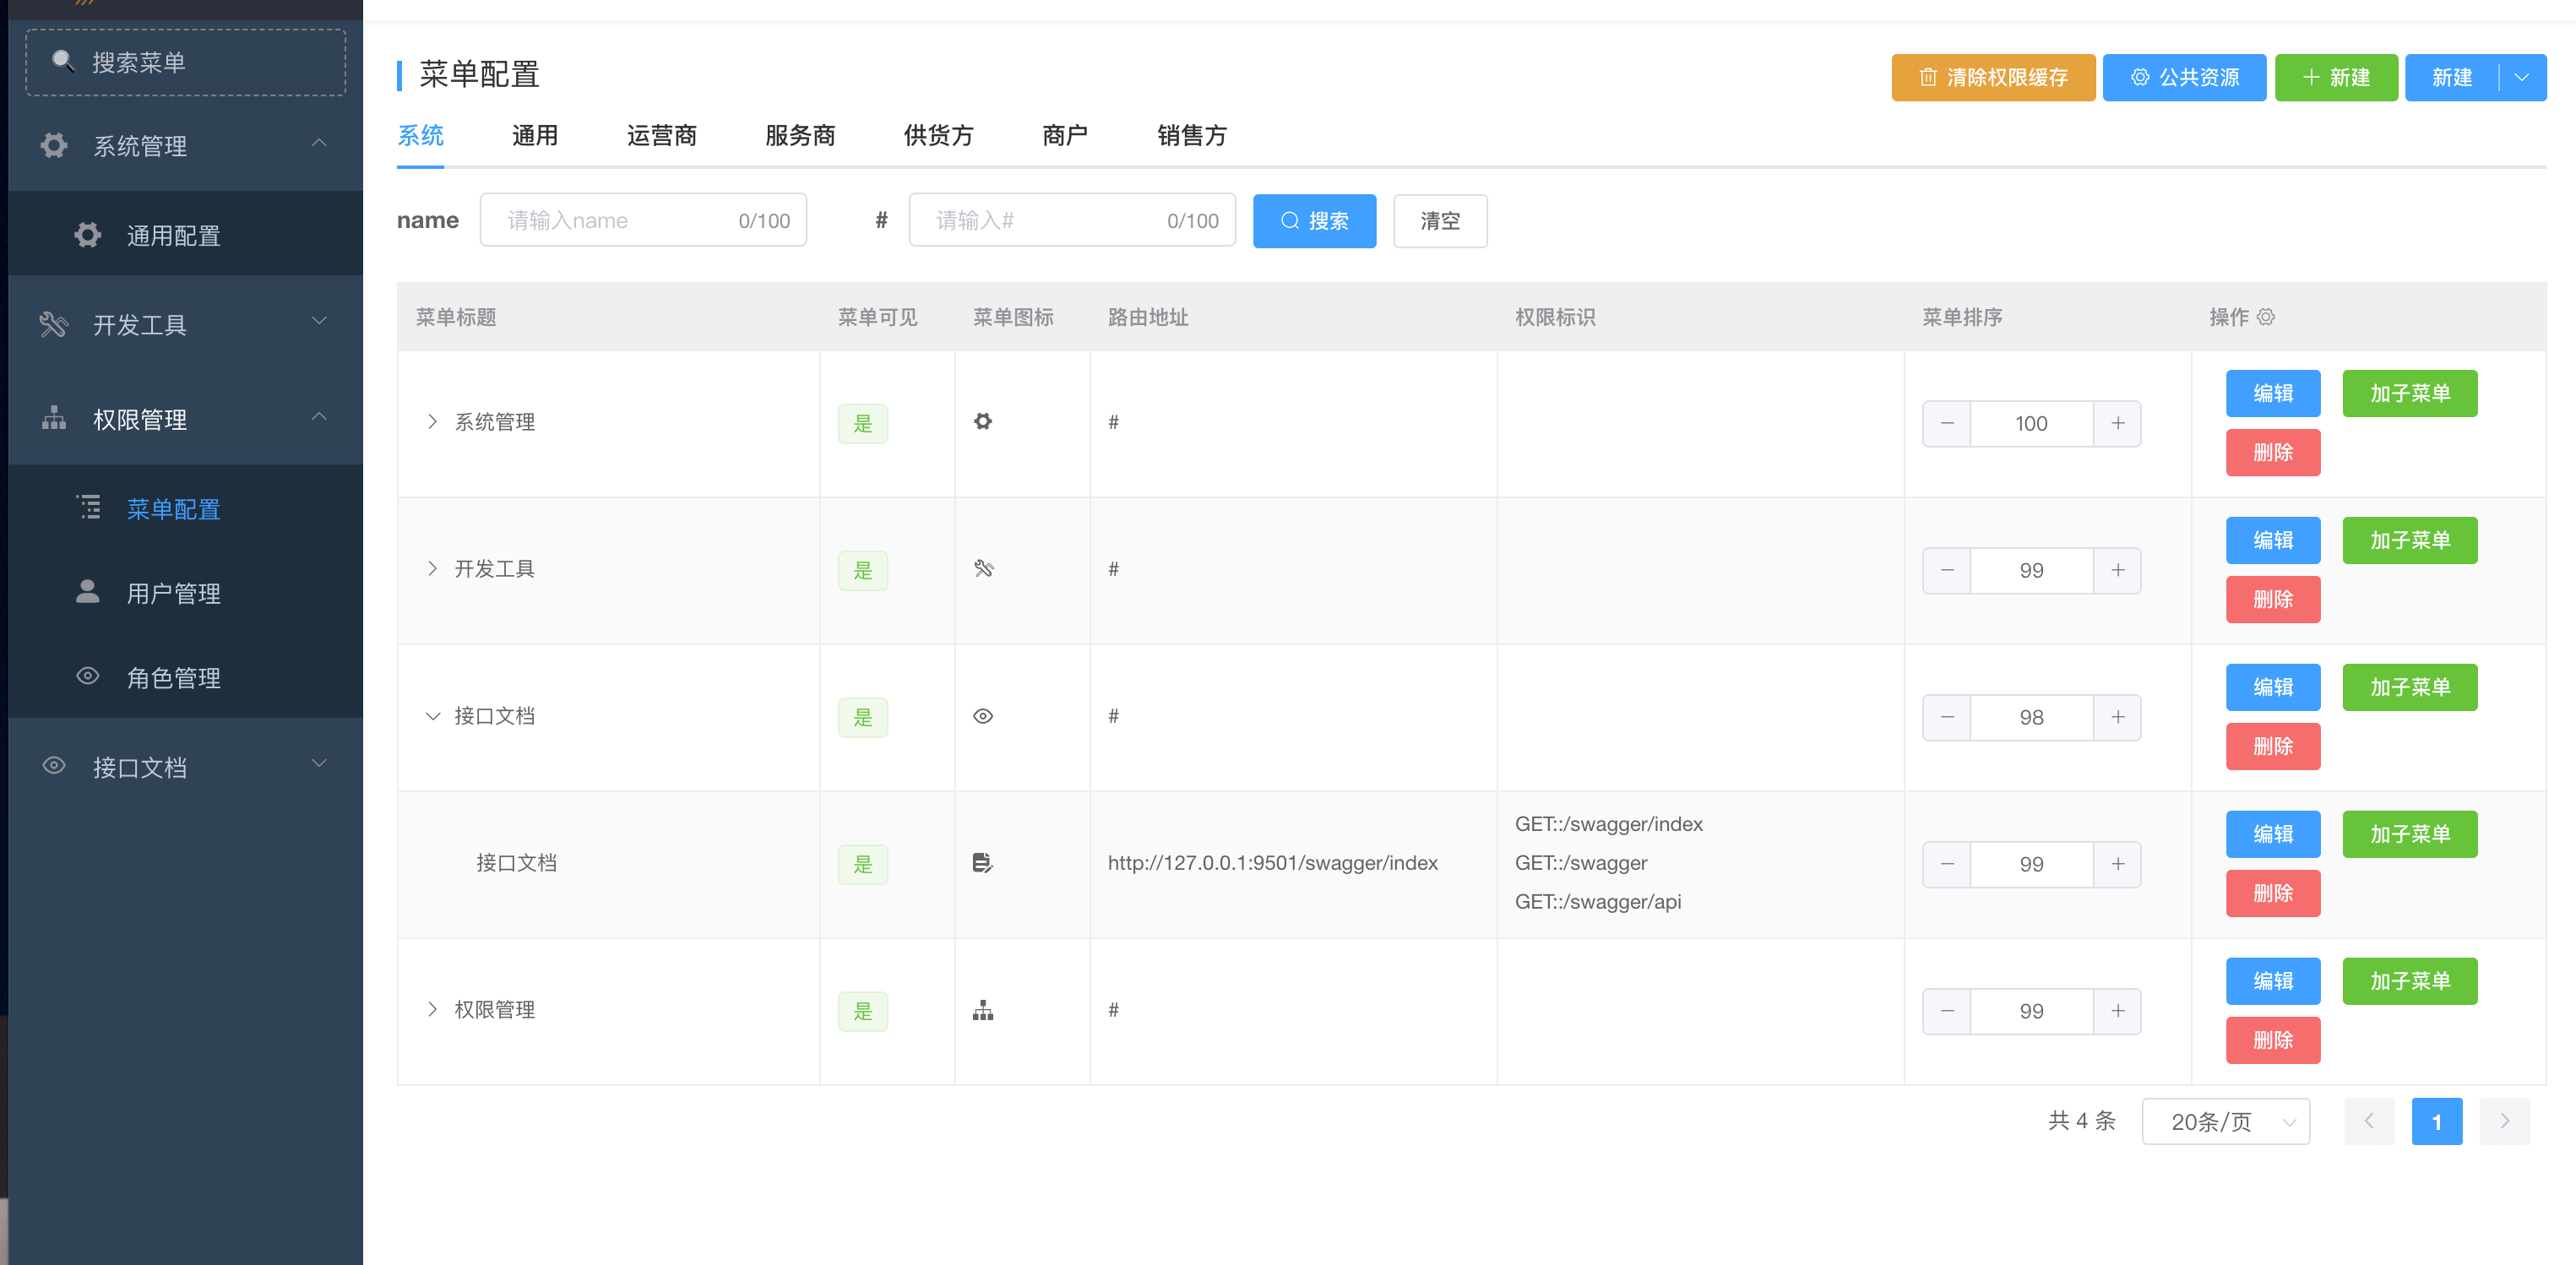Delete the 权限管理 menu row
The width and height of the screenshot is (2576, 1265).
pos(2272,1040)
